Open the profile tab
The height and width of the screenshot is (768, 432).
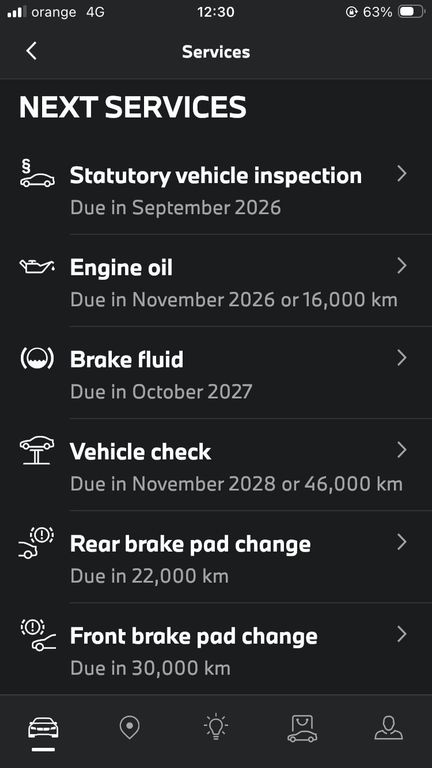(x=388, y=728)
